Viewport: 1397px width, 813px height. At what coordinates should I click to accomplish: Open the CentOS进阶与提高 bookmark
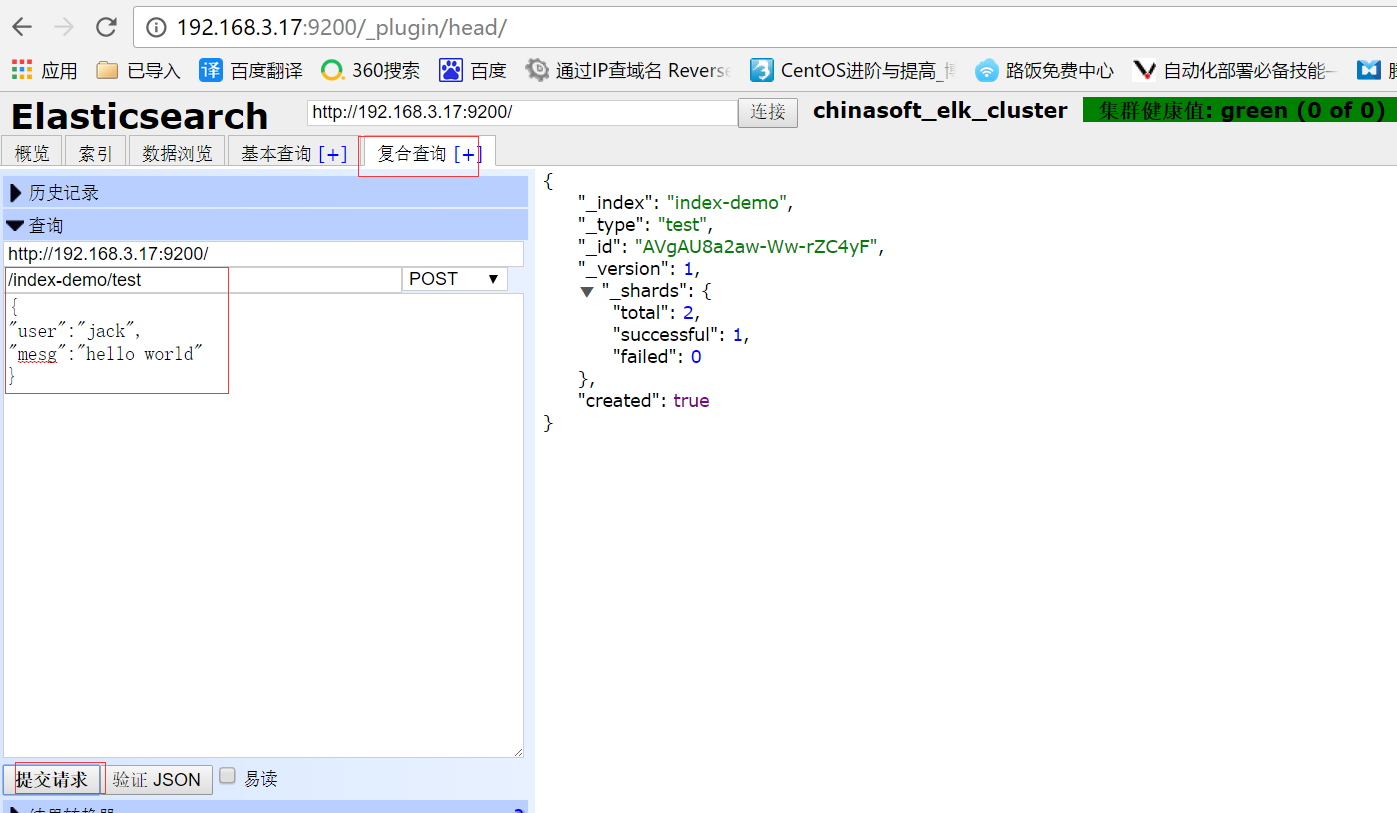pyautogui.click(x=852, y=70)
